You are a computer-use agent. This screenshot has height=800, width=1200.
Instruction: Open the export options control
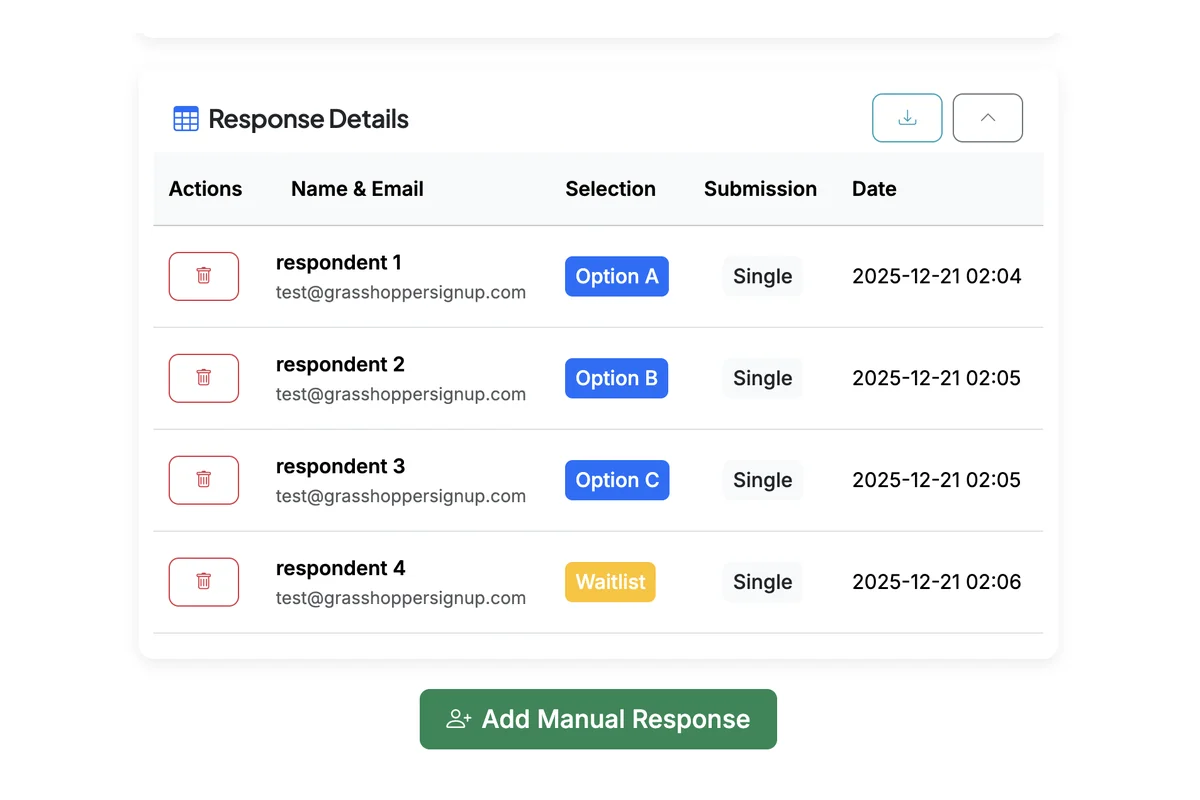[x=907, y=117]
